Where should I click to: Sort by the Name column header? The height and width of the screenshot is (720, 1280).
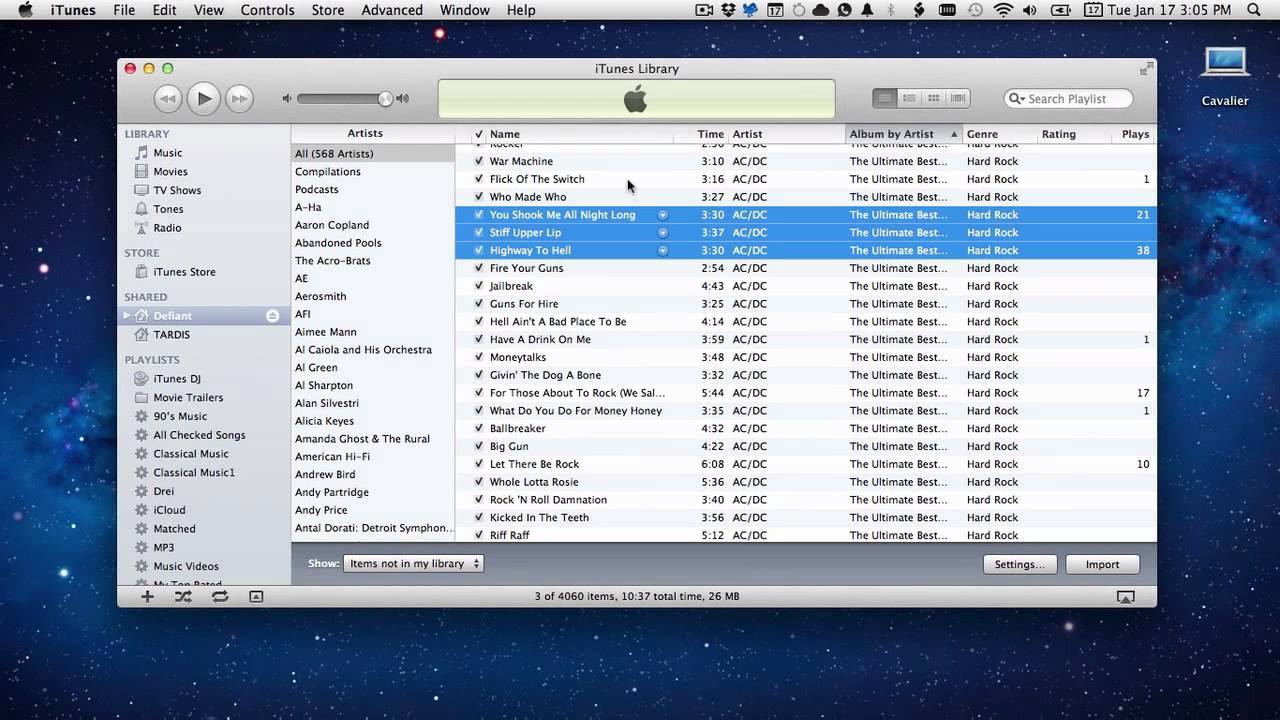(578, 134)
